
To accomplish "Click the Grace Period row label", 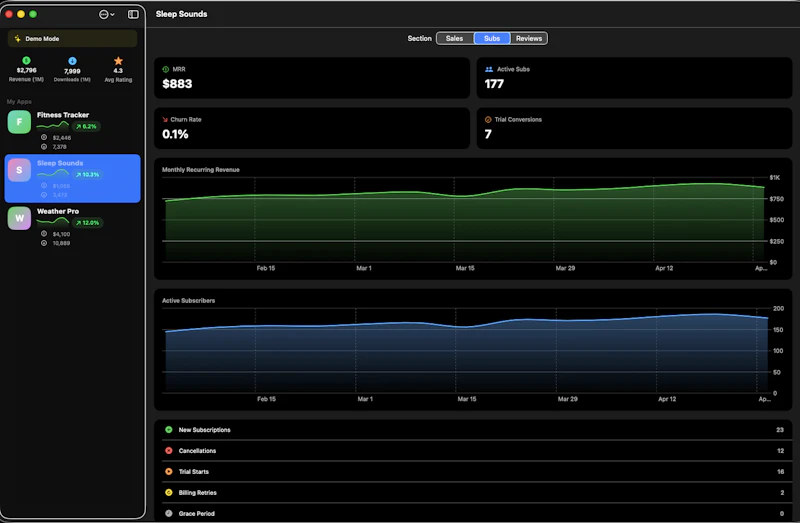I will (196, 514).
